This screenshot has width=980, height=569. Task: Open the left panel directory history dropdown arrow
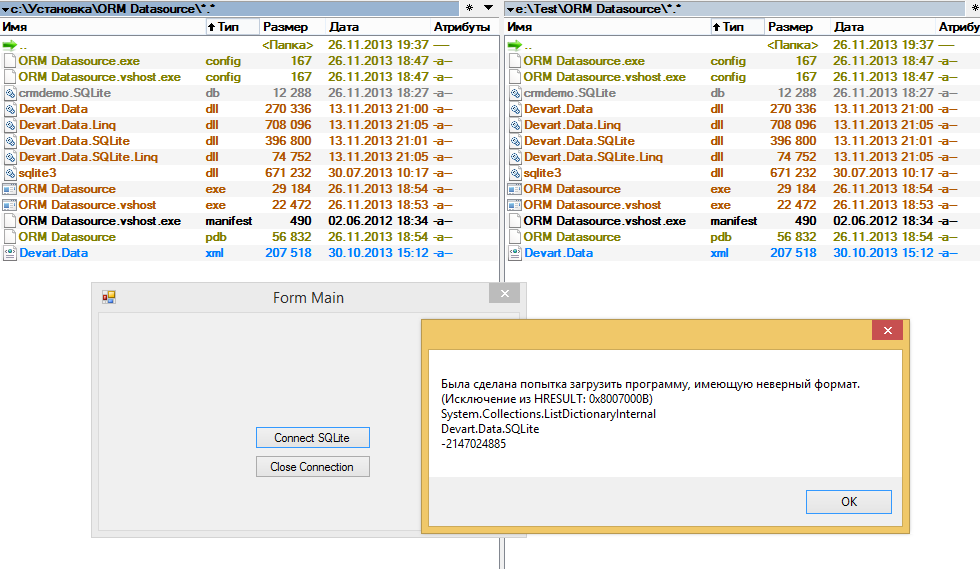tap(489, 8)
